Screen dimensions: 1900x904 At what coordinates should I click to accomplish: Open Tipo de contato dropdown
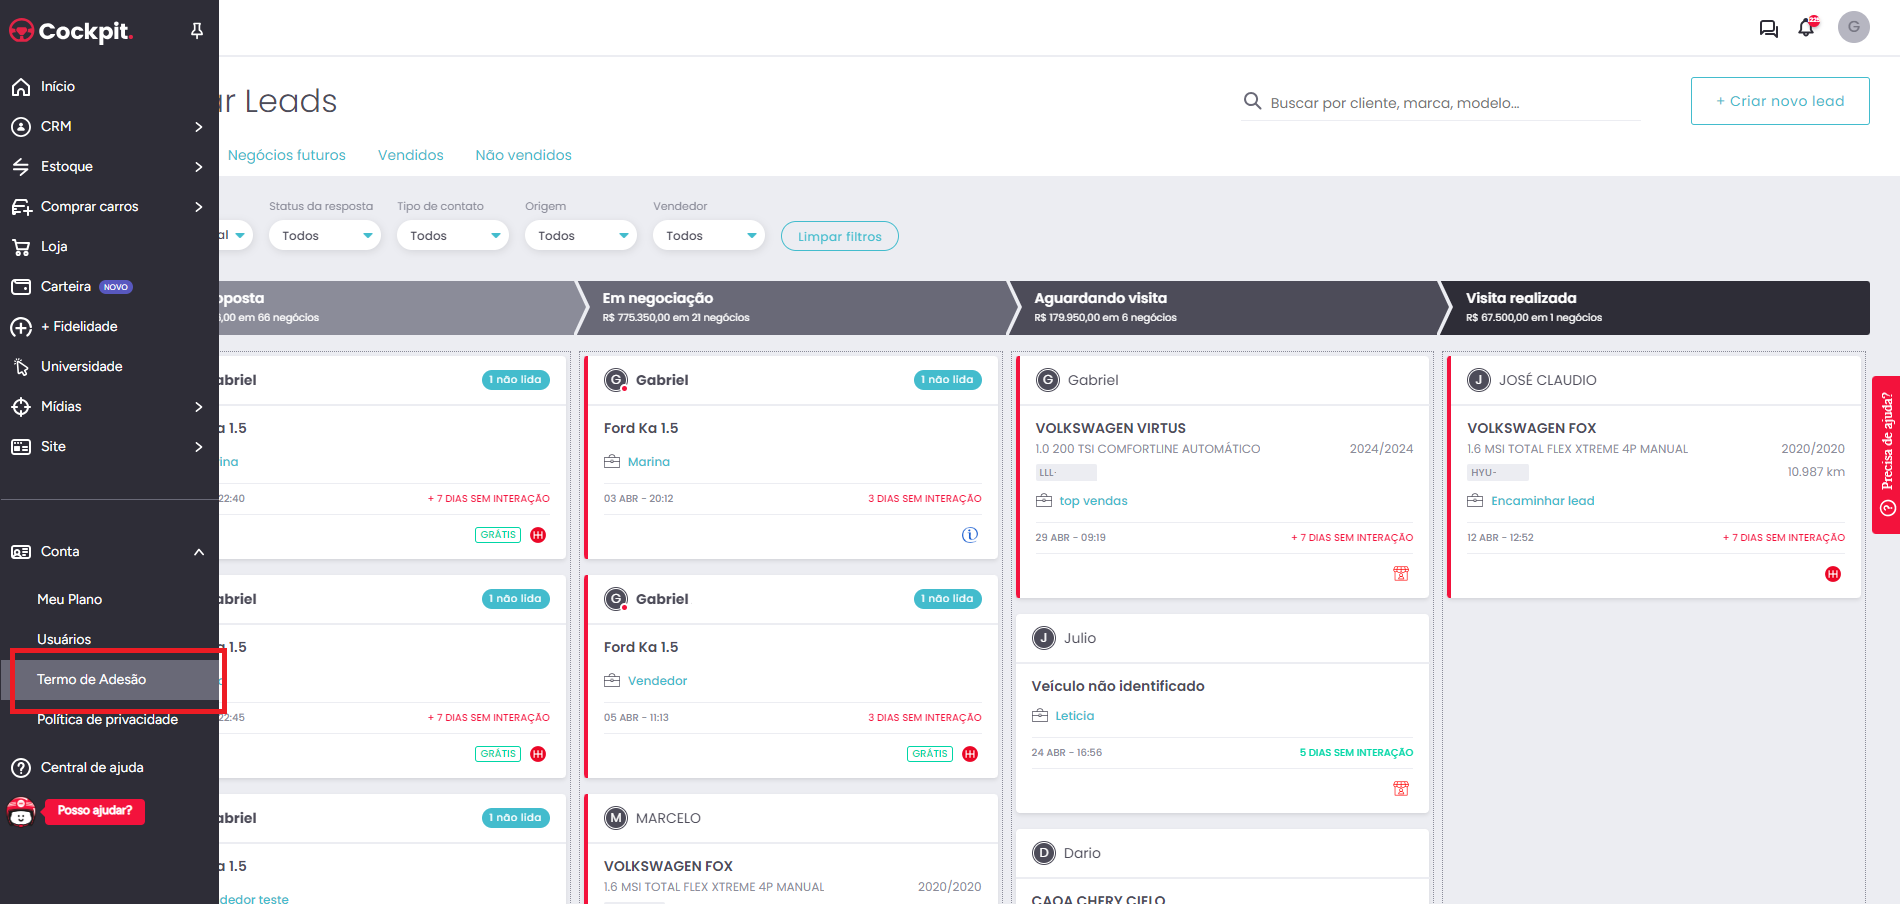click(453, 236)
